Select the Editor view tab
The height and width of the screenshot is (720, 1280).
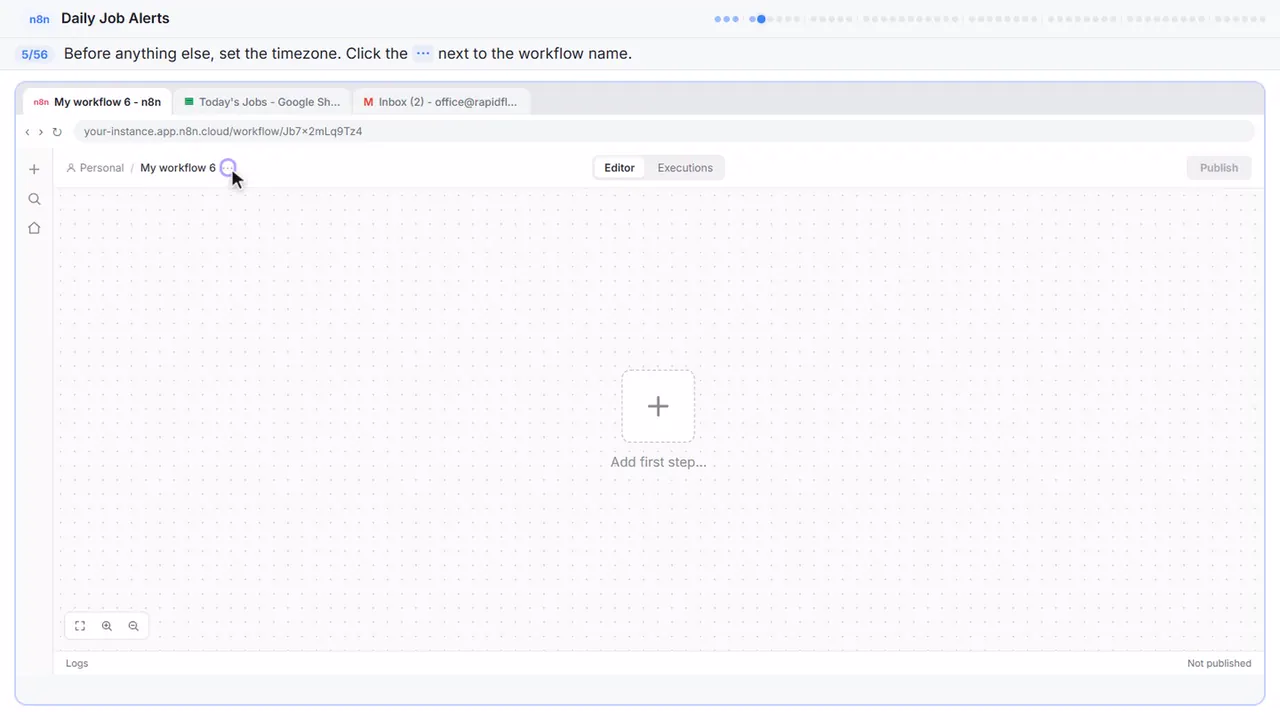click(619, 168)
